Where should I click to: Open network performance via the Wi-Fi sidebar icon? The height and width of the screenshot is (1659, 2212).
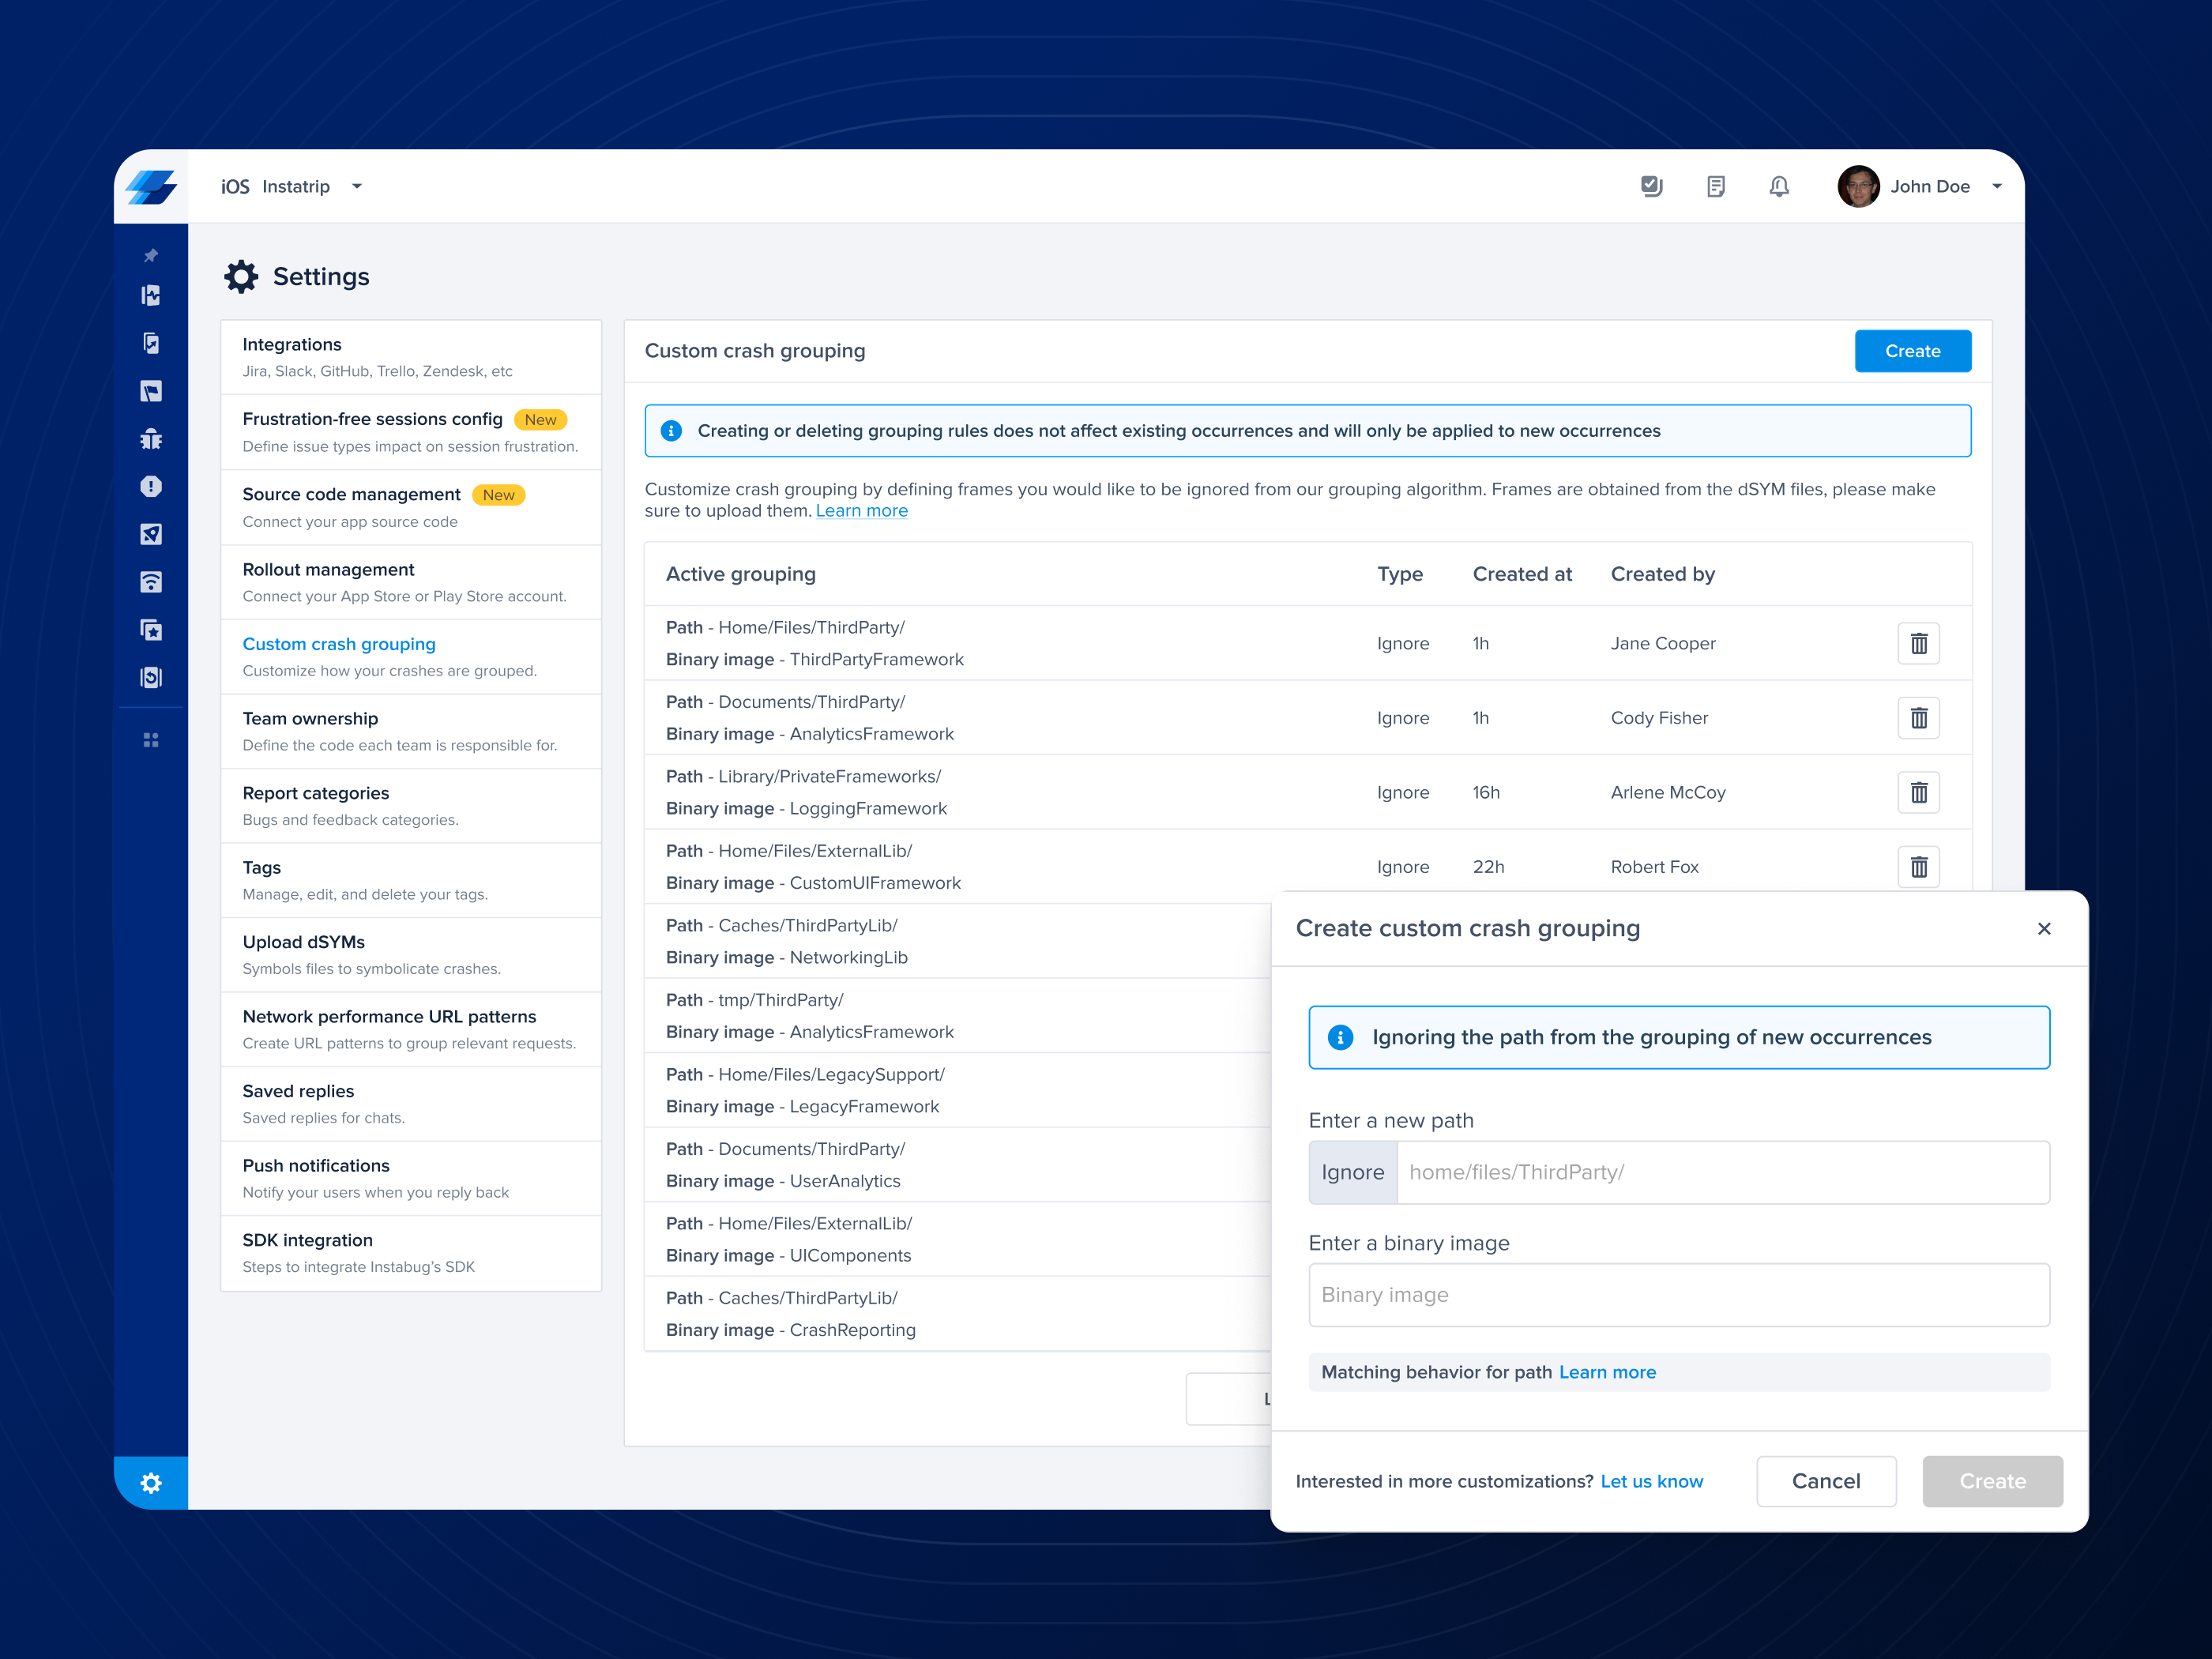click(x=151, y=582)
